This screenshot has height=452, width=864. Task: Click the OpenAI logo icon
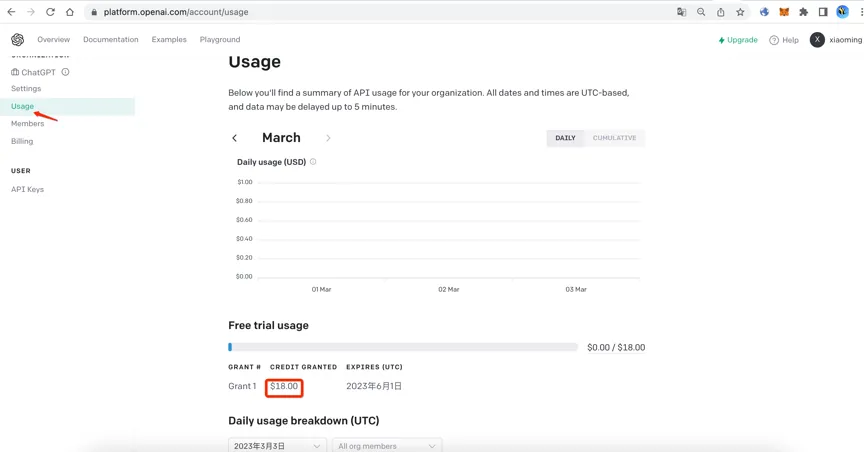coord(17,40)
